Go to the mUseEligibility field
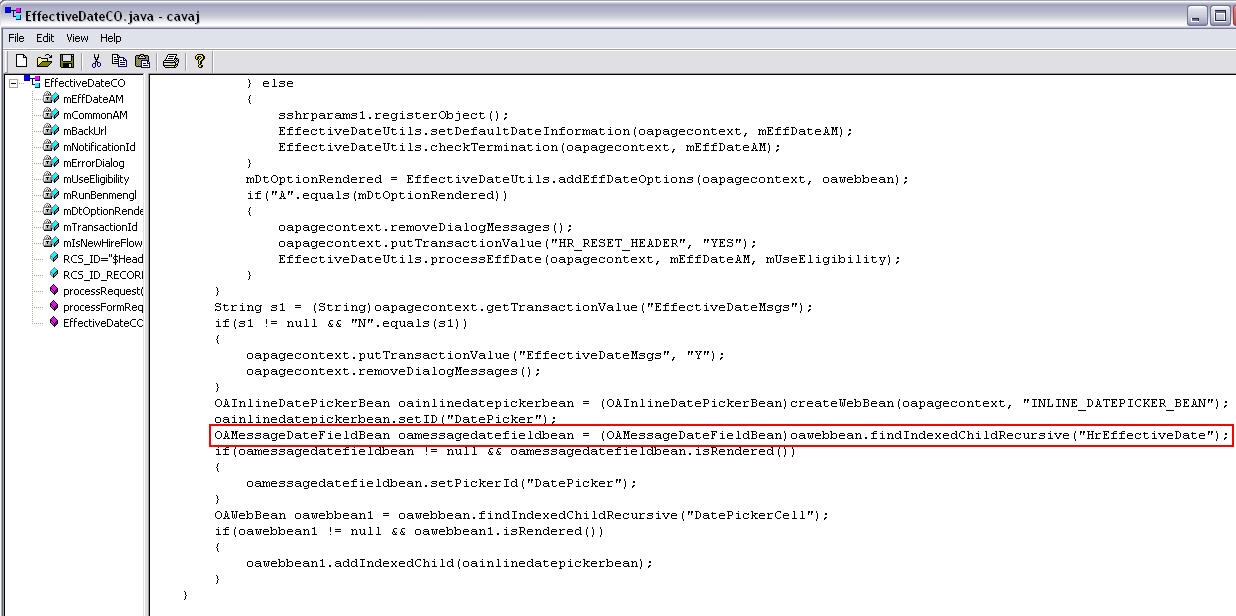1236x616 pixels. 96,179
